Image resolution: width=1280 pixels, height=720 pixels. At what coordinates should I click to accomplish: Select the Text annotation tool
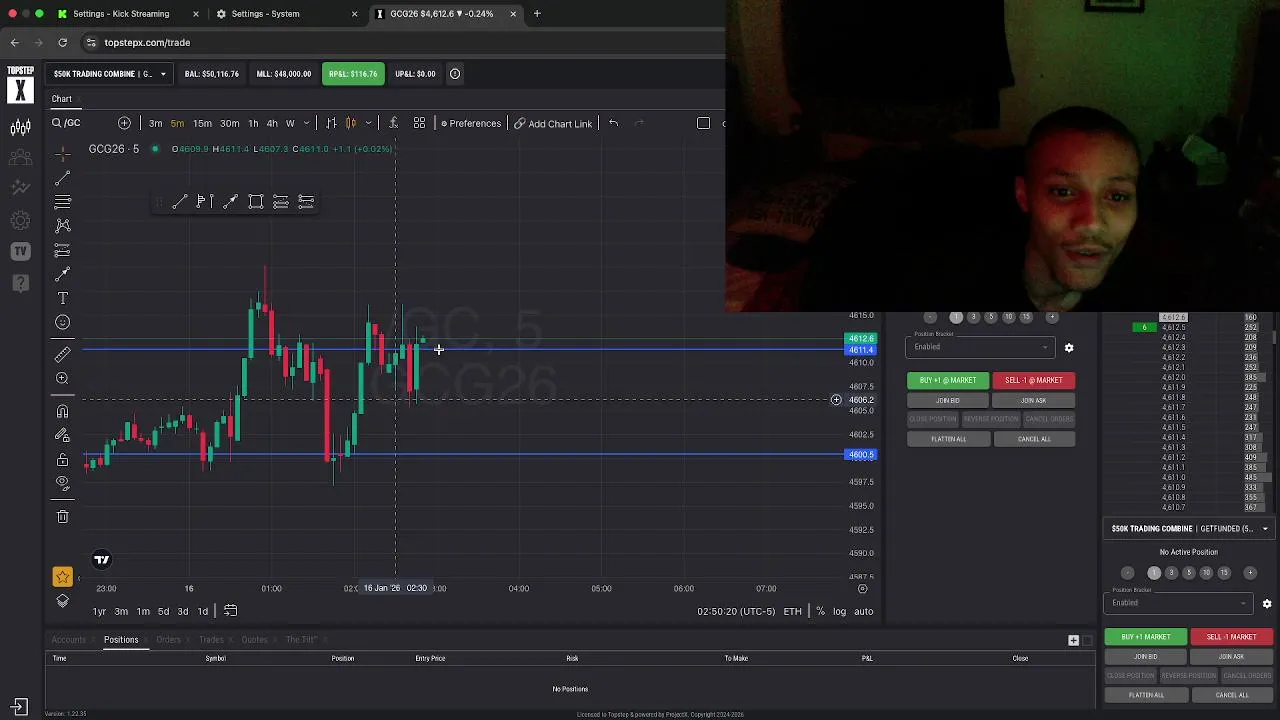[x=62, y=298]
